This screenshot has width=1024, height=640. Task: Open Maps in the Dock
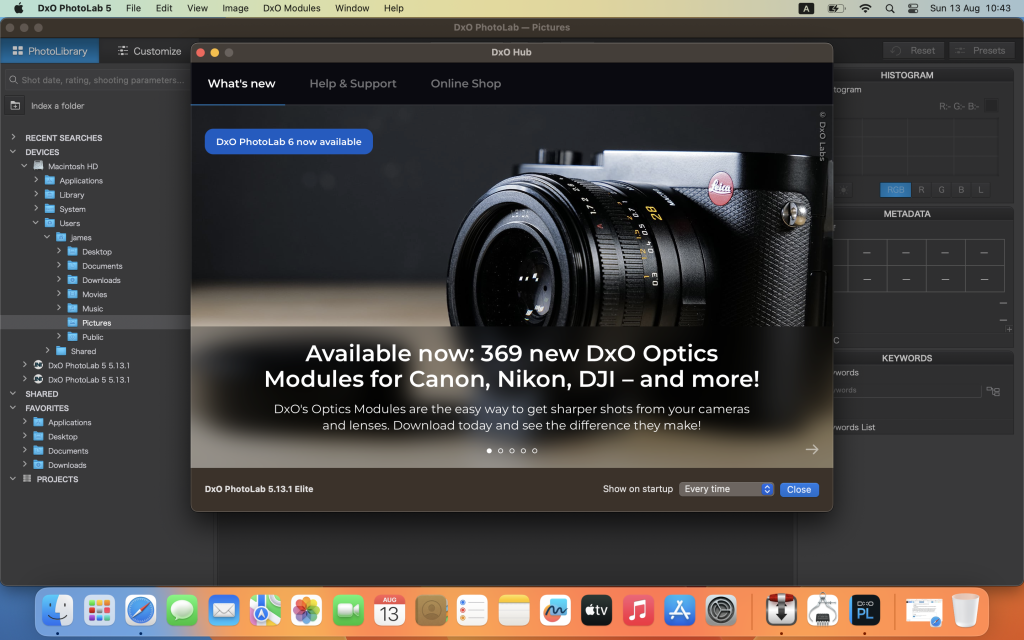coord(265,611)
